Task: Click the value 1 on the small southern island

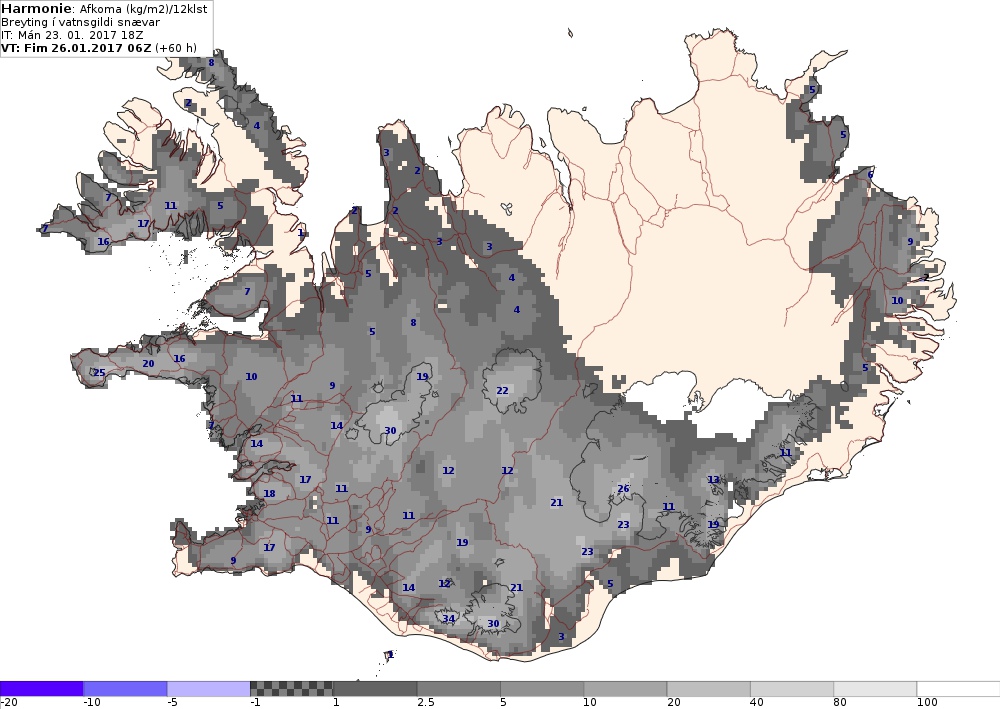Action: click(390, 654)
